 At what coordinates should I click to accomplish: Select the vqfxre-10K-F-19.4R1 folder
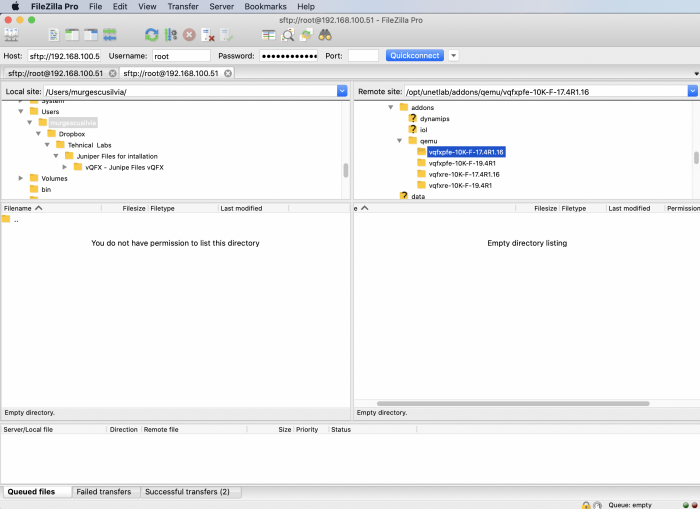(x=460, y=185)
